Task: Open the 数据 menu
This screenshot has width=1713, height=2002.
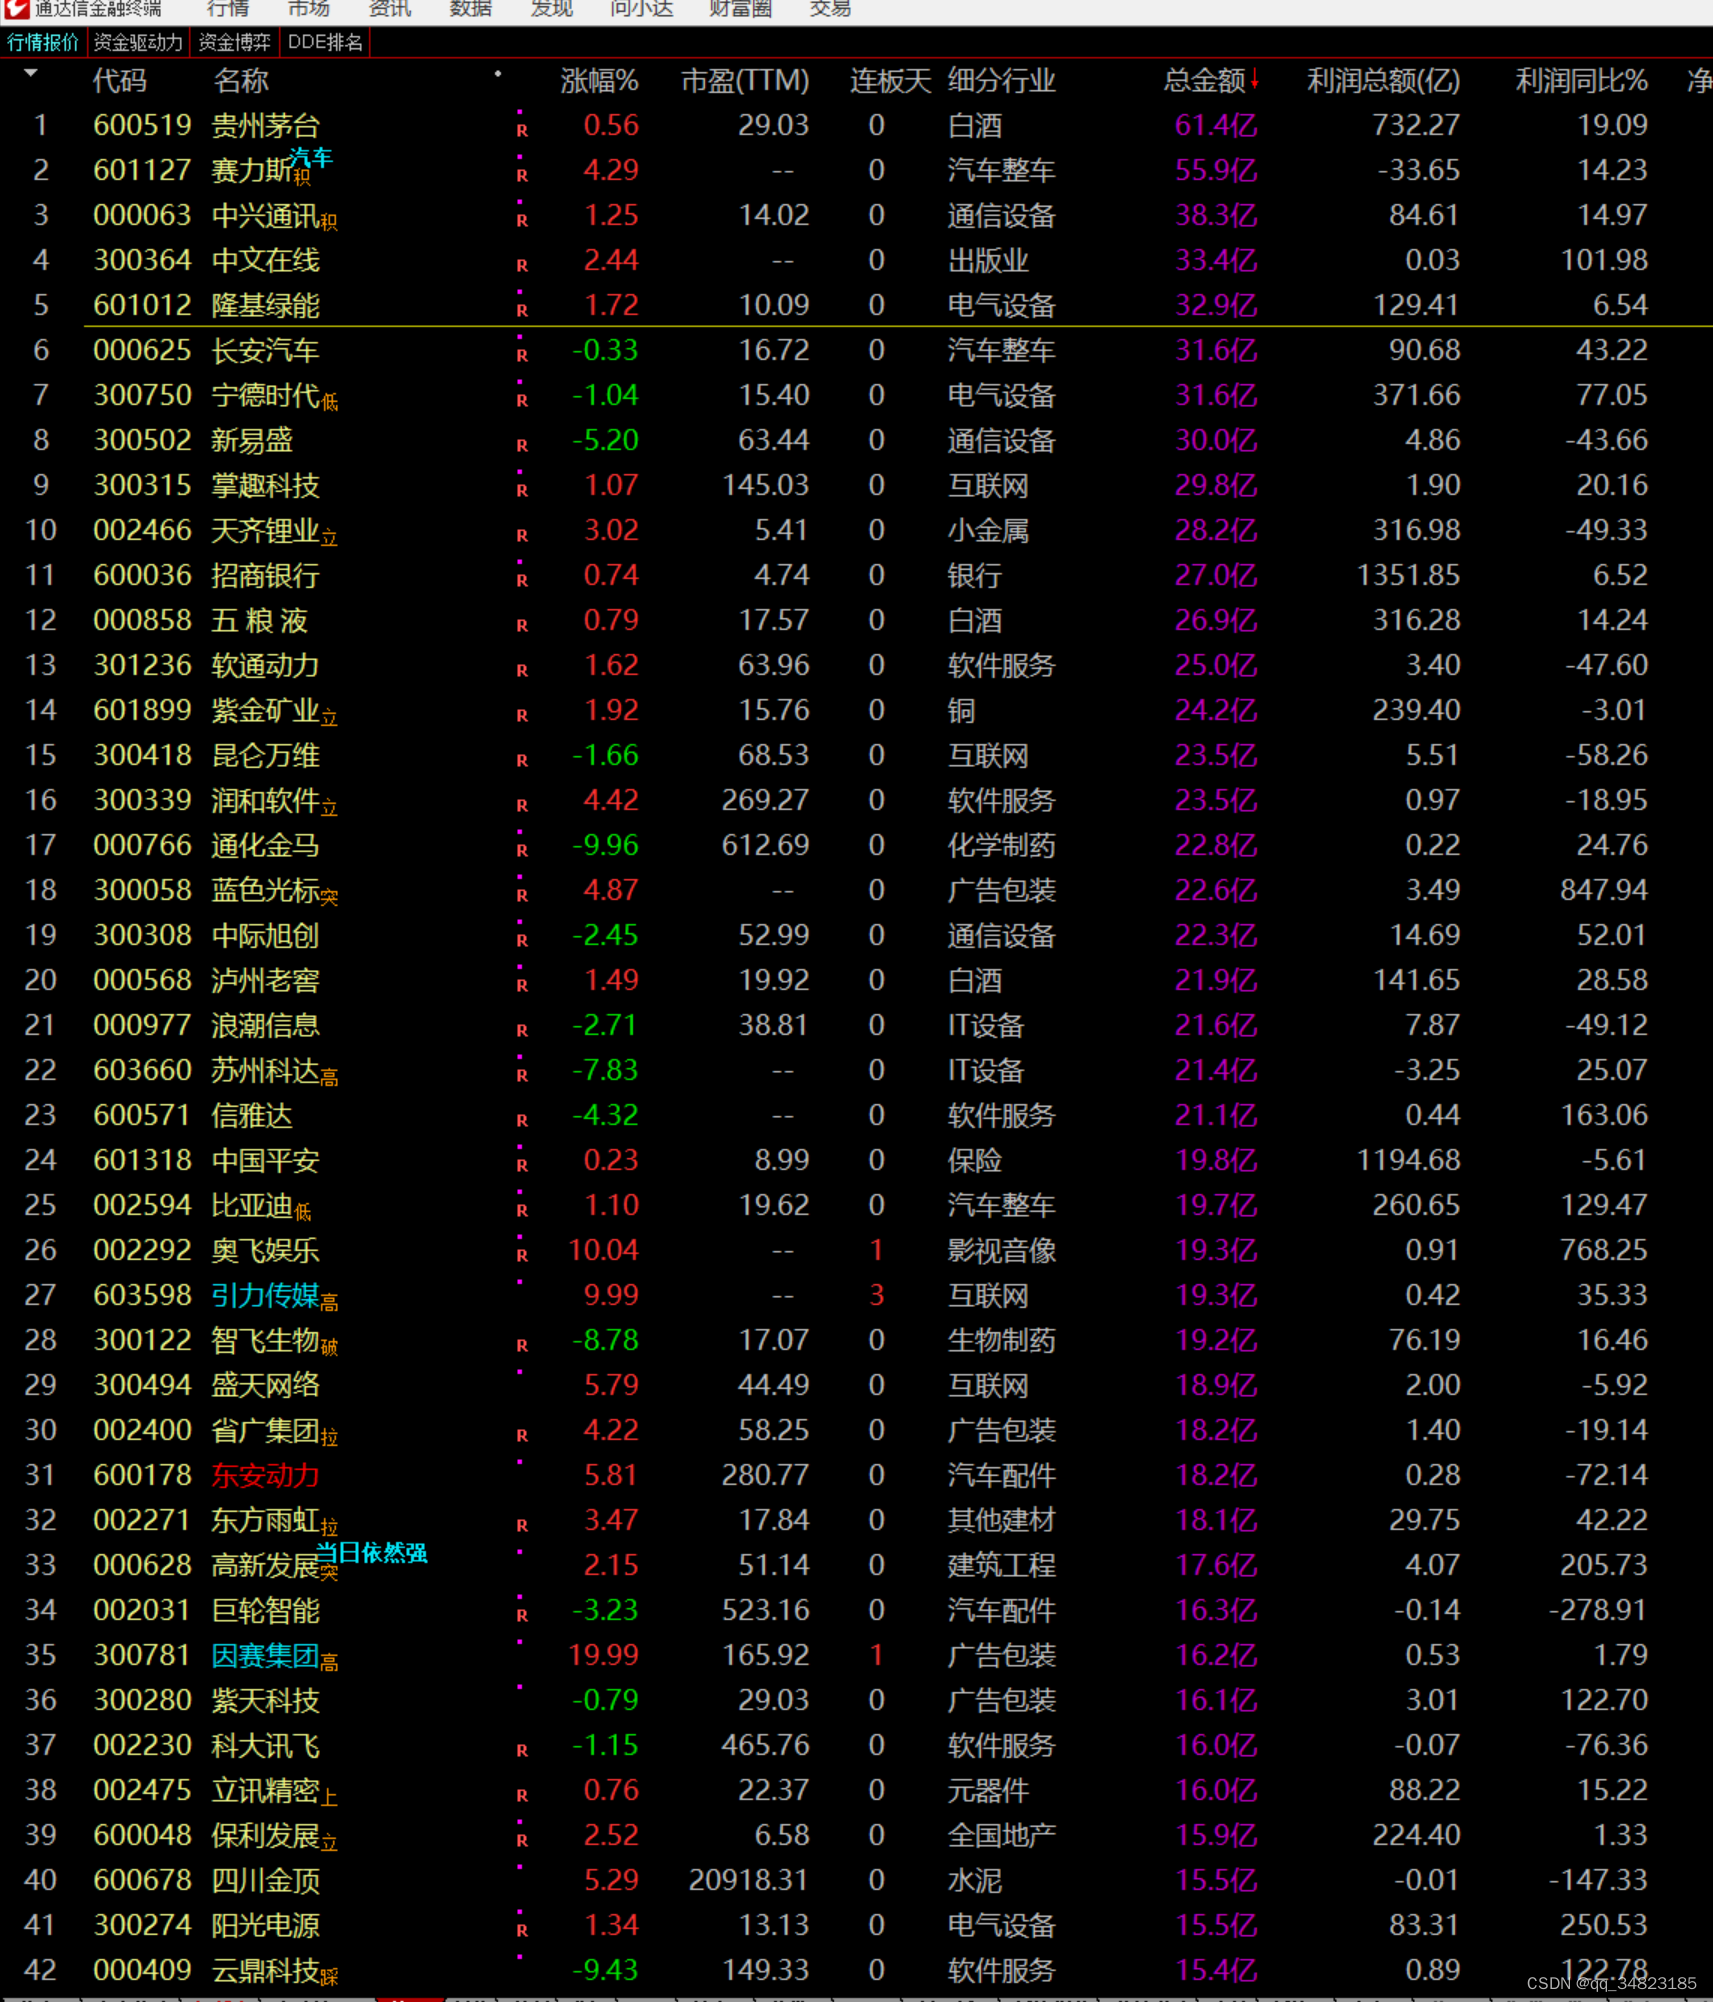Action: click(x=471, y=9)
